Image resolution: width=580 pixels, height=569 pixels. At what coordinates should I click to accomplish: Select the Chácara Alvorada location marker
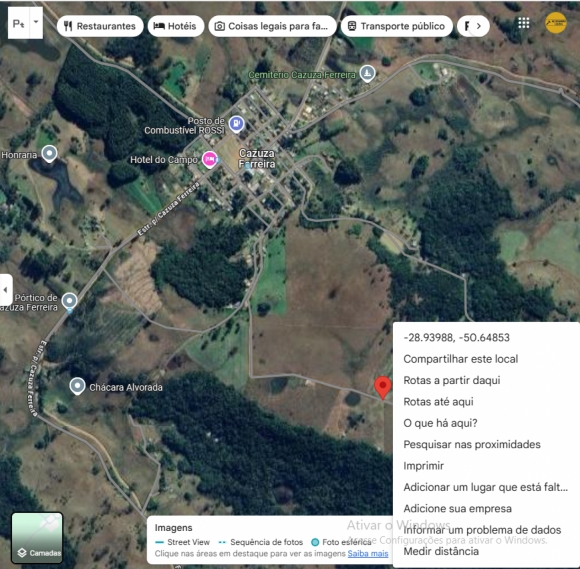pos(77,386)
